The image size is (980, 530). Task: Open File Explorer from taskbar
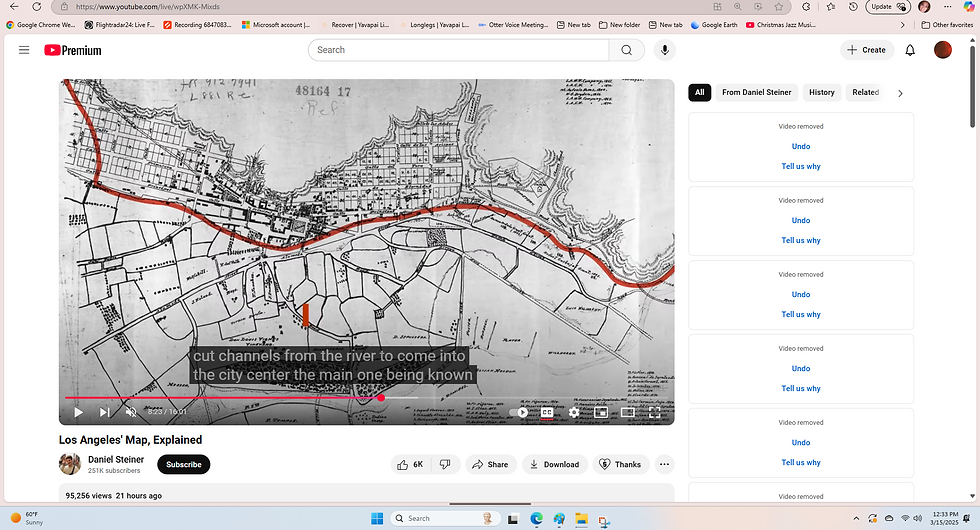click(x=582, y=519)
